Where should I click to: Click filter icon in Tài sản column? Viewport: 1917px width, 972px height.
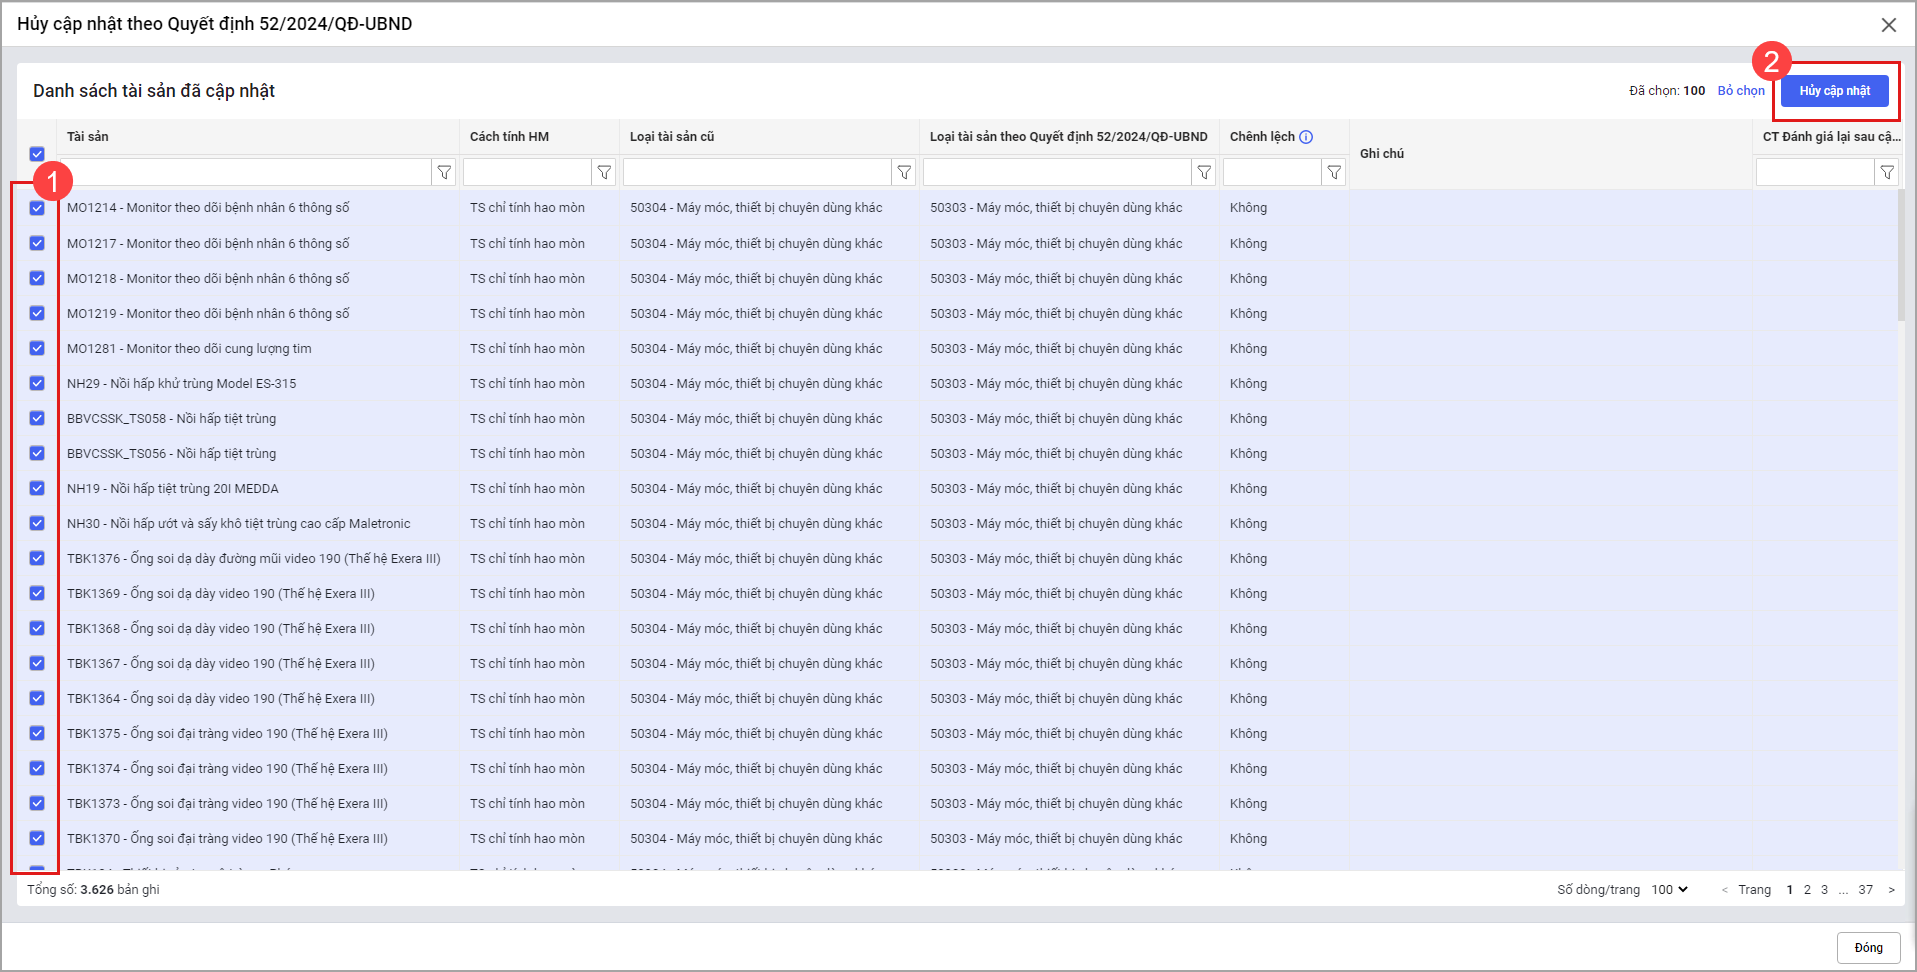pyautogui.click(x=444, y=173)
